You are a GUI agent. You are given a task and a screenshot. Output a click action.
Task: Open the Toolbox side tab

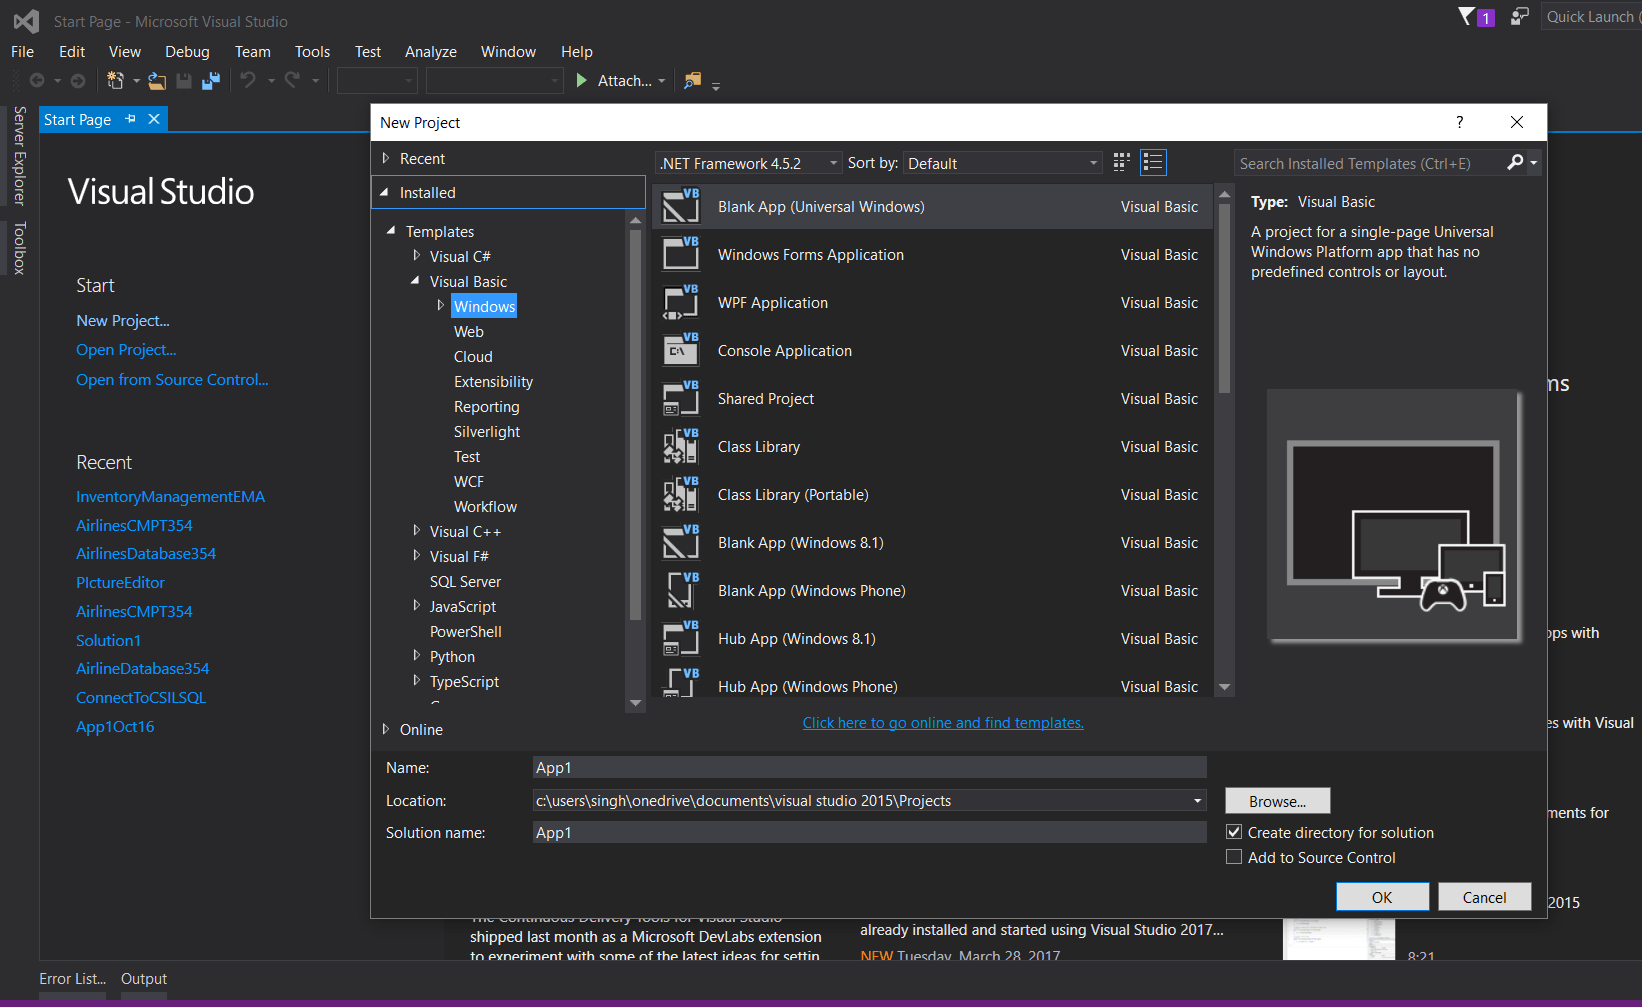[x=19, y=247]
